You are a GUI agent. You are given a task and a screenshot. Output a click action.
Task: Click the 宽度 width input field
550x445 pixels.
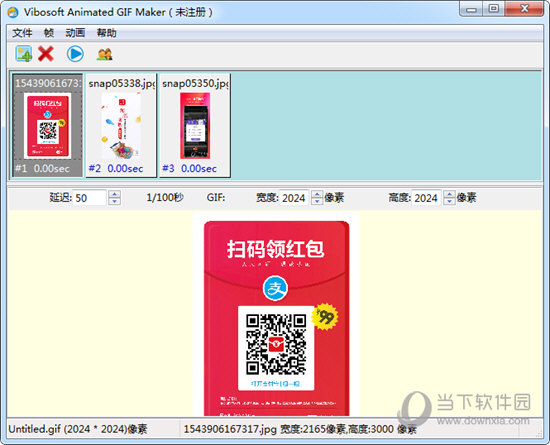294,198
